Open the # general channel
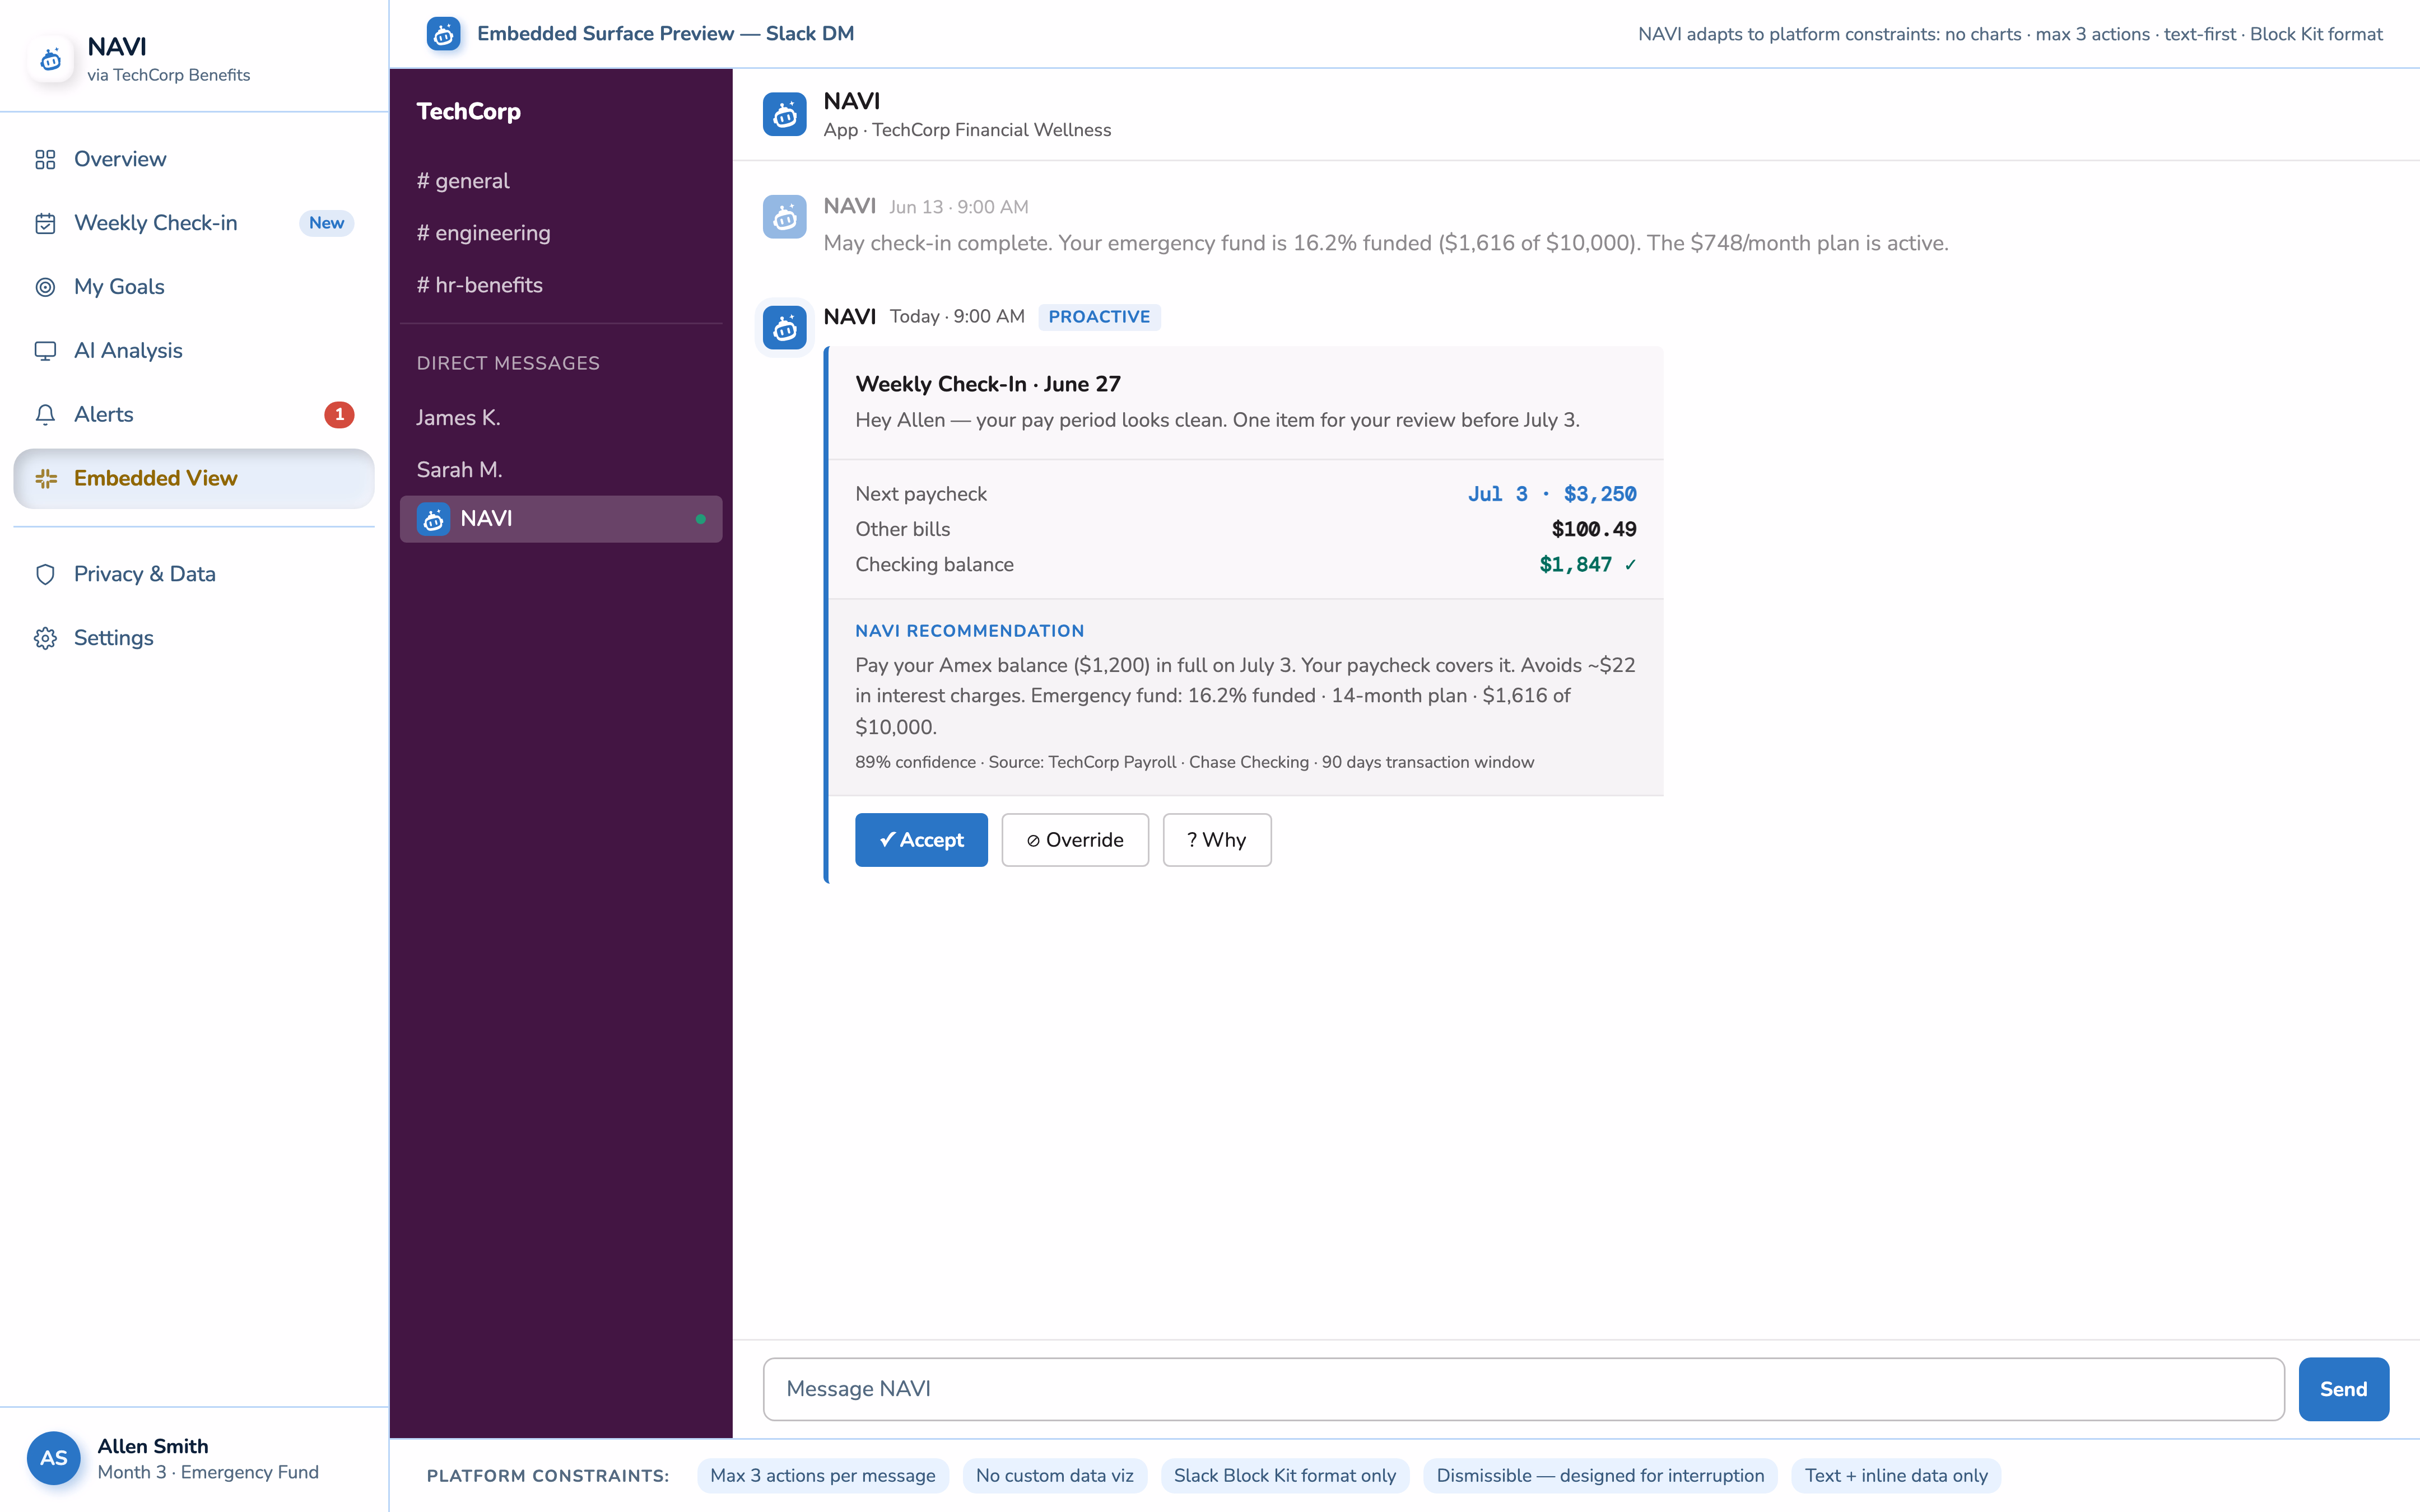Screen dimensions: 2420x1512 point(560,181)
